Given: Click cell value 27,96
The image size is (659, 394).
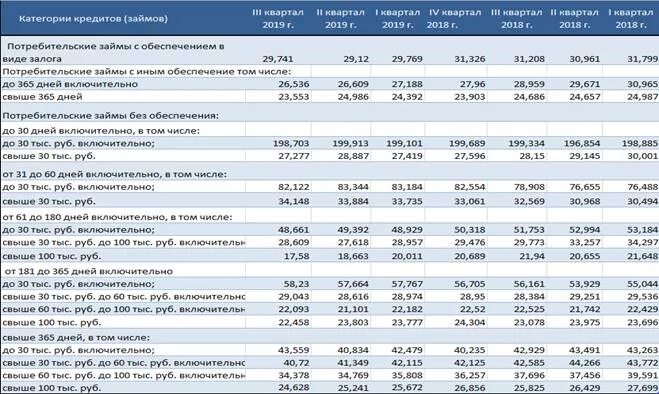Looking at the screenshot, I should [x=472, y=84].
